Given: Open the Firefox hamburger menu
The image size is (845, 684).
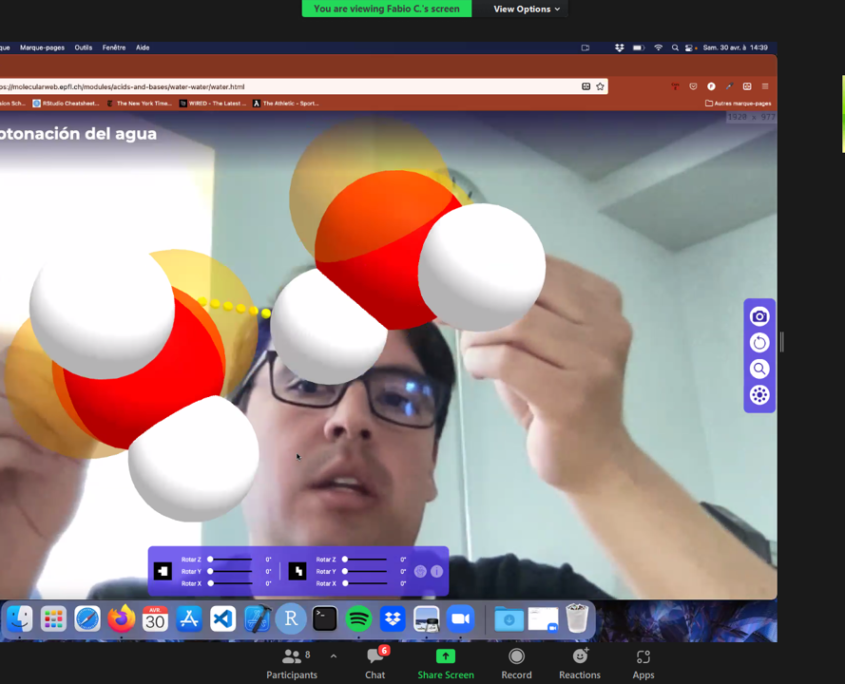Looking at the screenshot, I should click(765, 87).
